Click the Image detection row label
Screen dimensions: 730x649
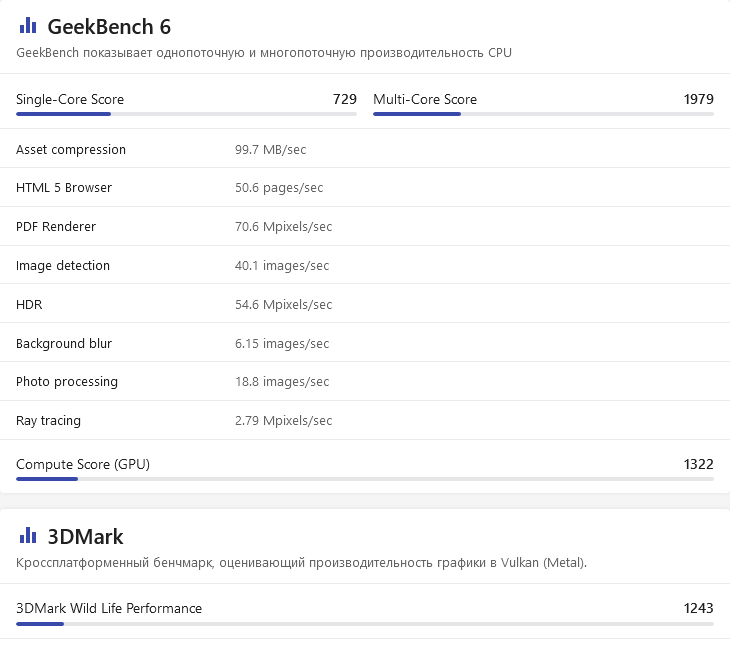(x=63, y=266)
